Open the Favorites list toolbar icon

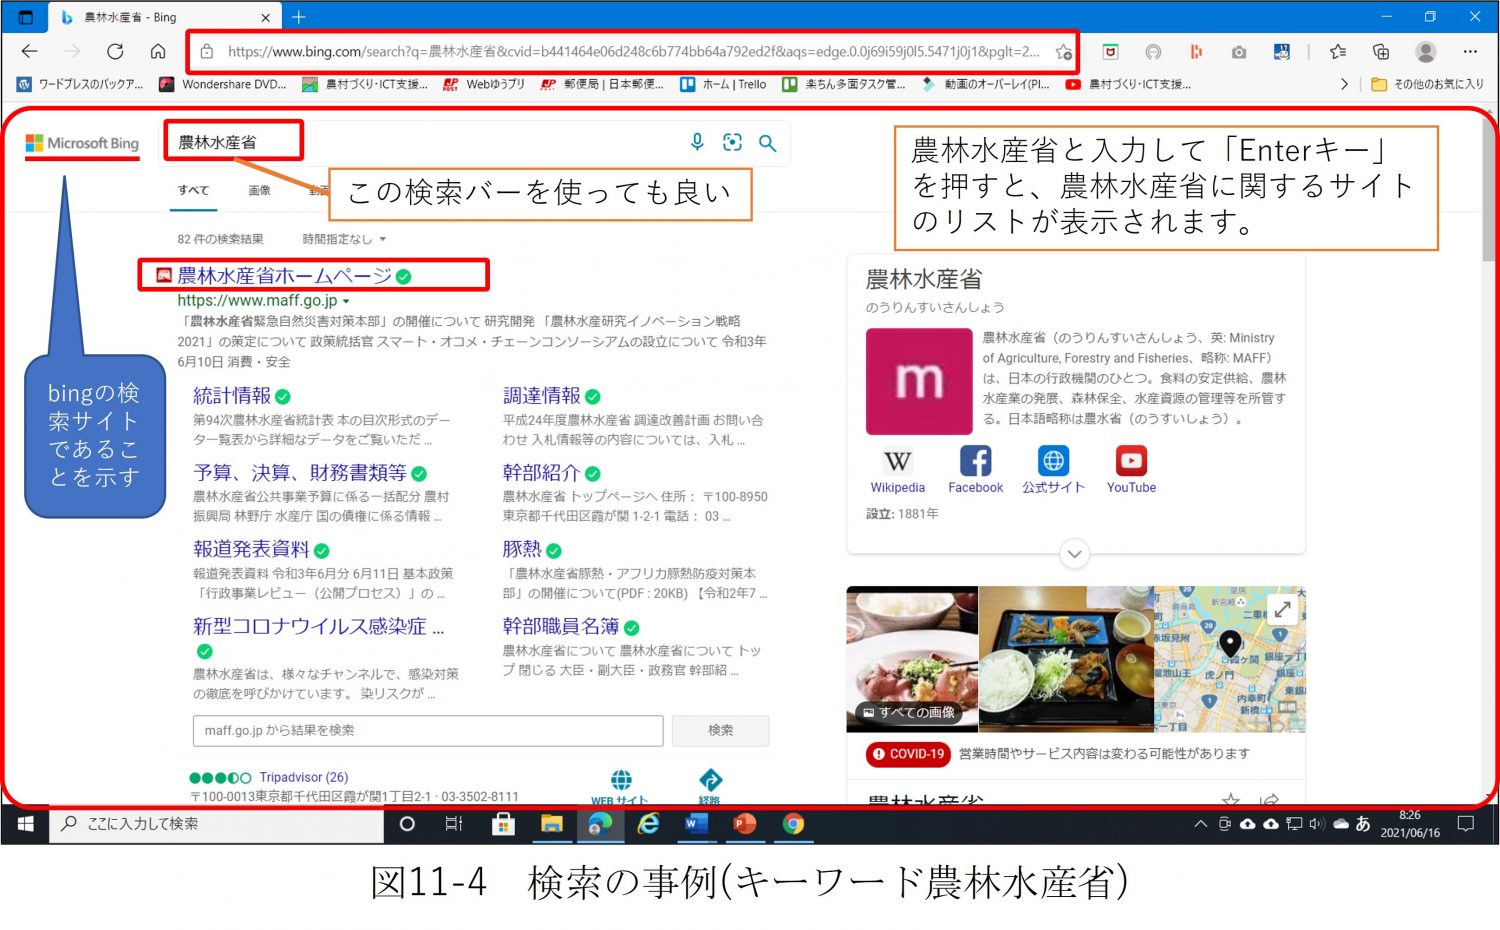coord(1338,52)
